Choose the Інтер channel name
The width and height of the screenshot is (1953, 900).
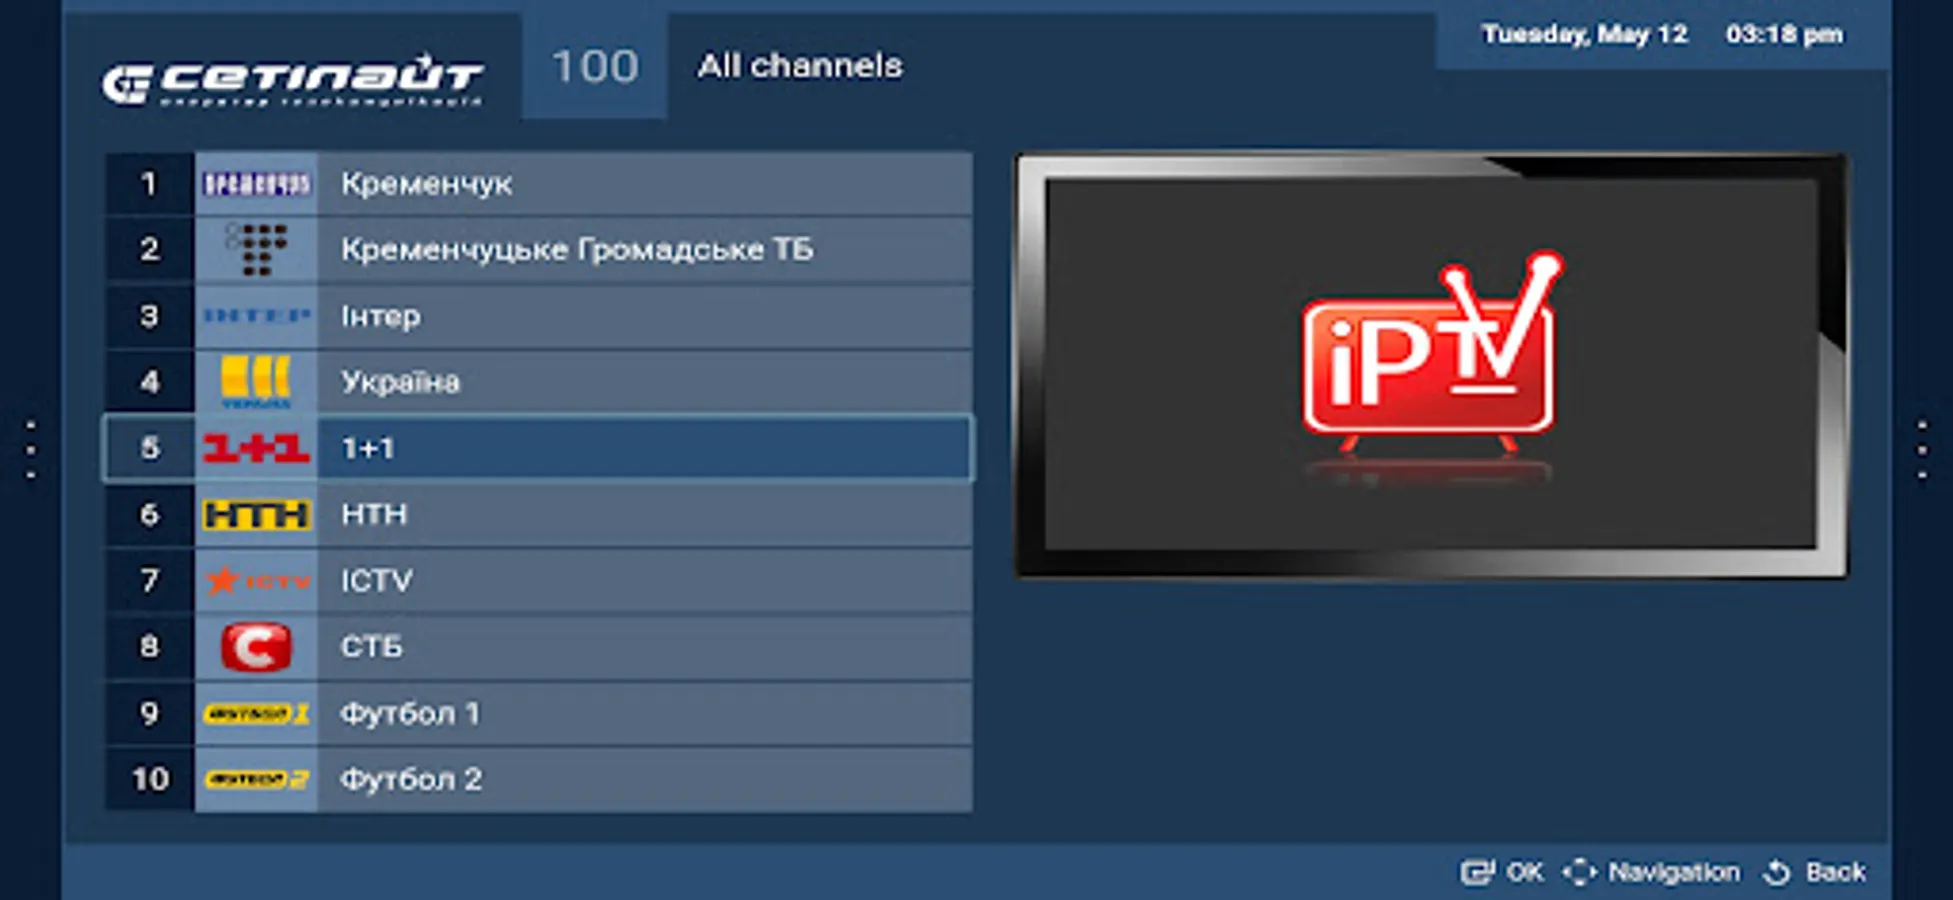click(x=381, y=316)
